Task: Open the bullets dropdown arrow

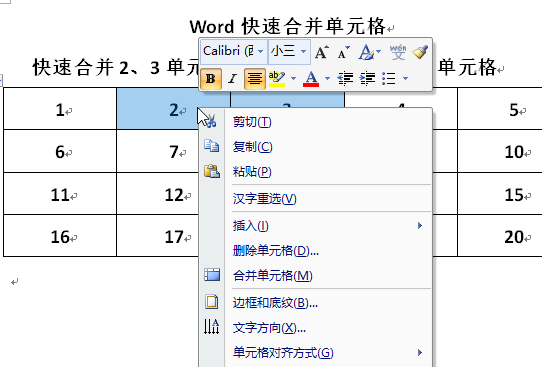Action: (405, 79)
